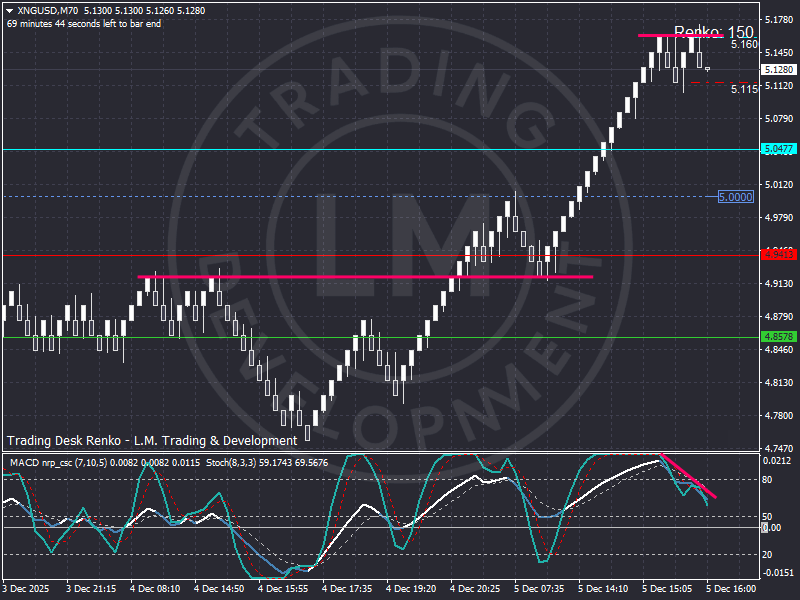This screenshot has height=600, width=800.
Task: Click the Trading Desk Renko copyright text
Action: 150,440
